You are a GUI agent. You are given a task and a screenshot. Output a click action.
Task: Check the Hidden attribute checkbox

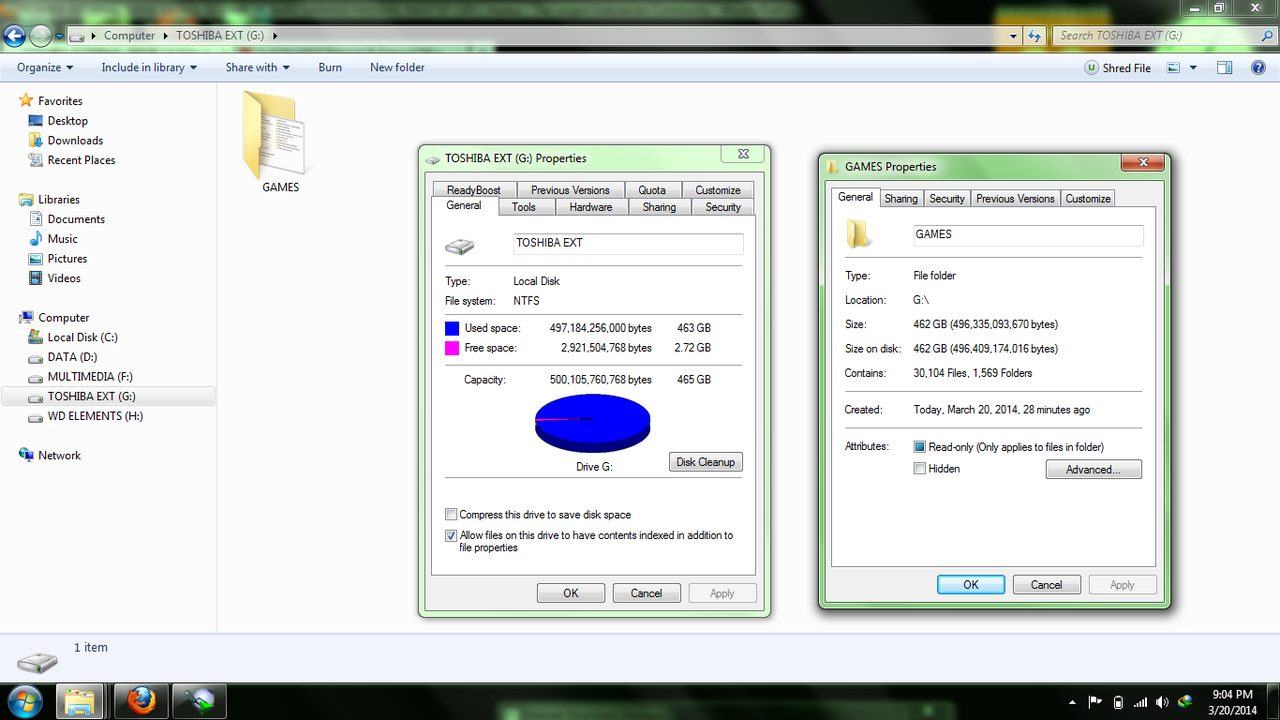(x=920, y=469)
